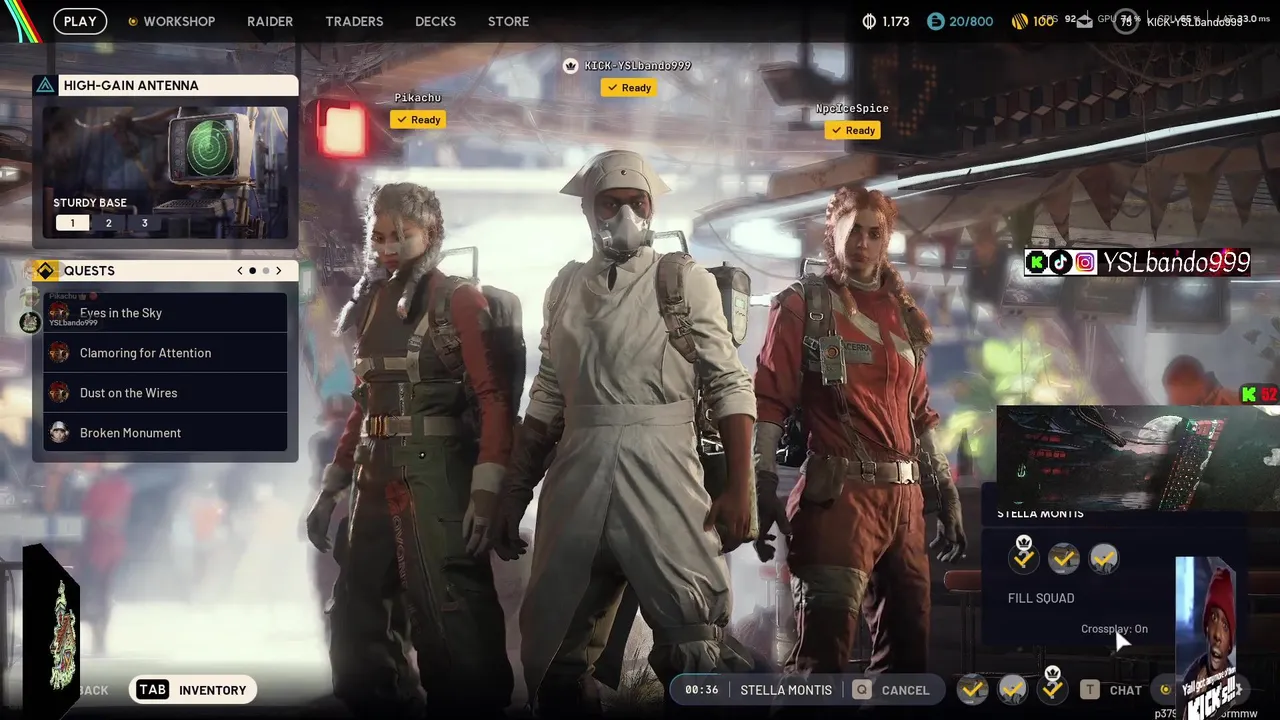This screenshot has width=1280, height=720.
Task: Click first squad avatar in bottom bar
Action: click(x=972, y=689)
